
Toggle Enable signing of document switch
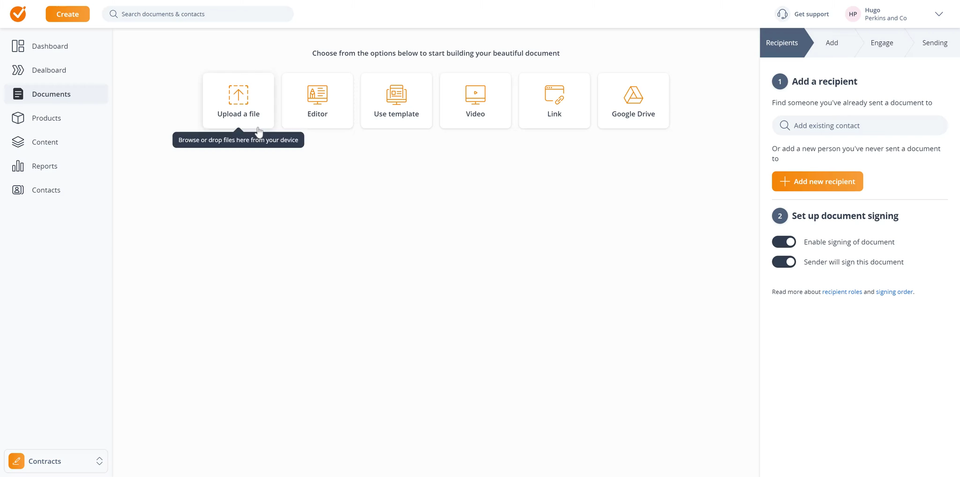(x=784, y=242)
